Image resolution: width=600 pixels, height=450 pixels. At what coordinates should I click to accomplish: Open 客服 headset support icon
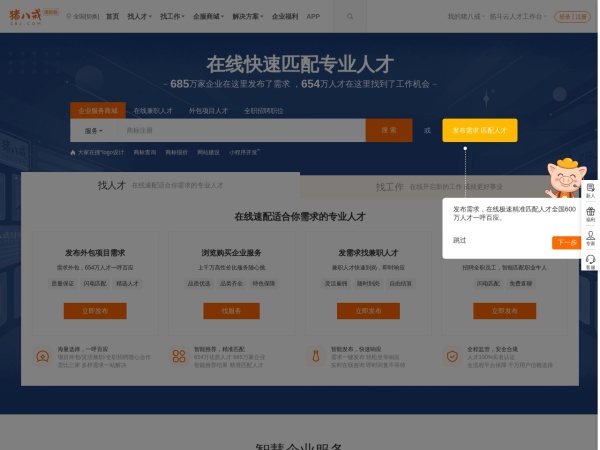point(590,262)
